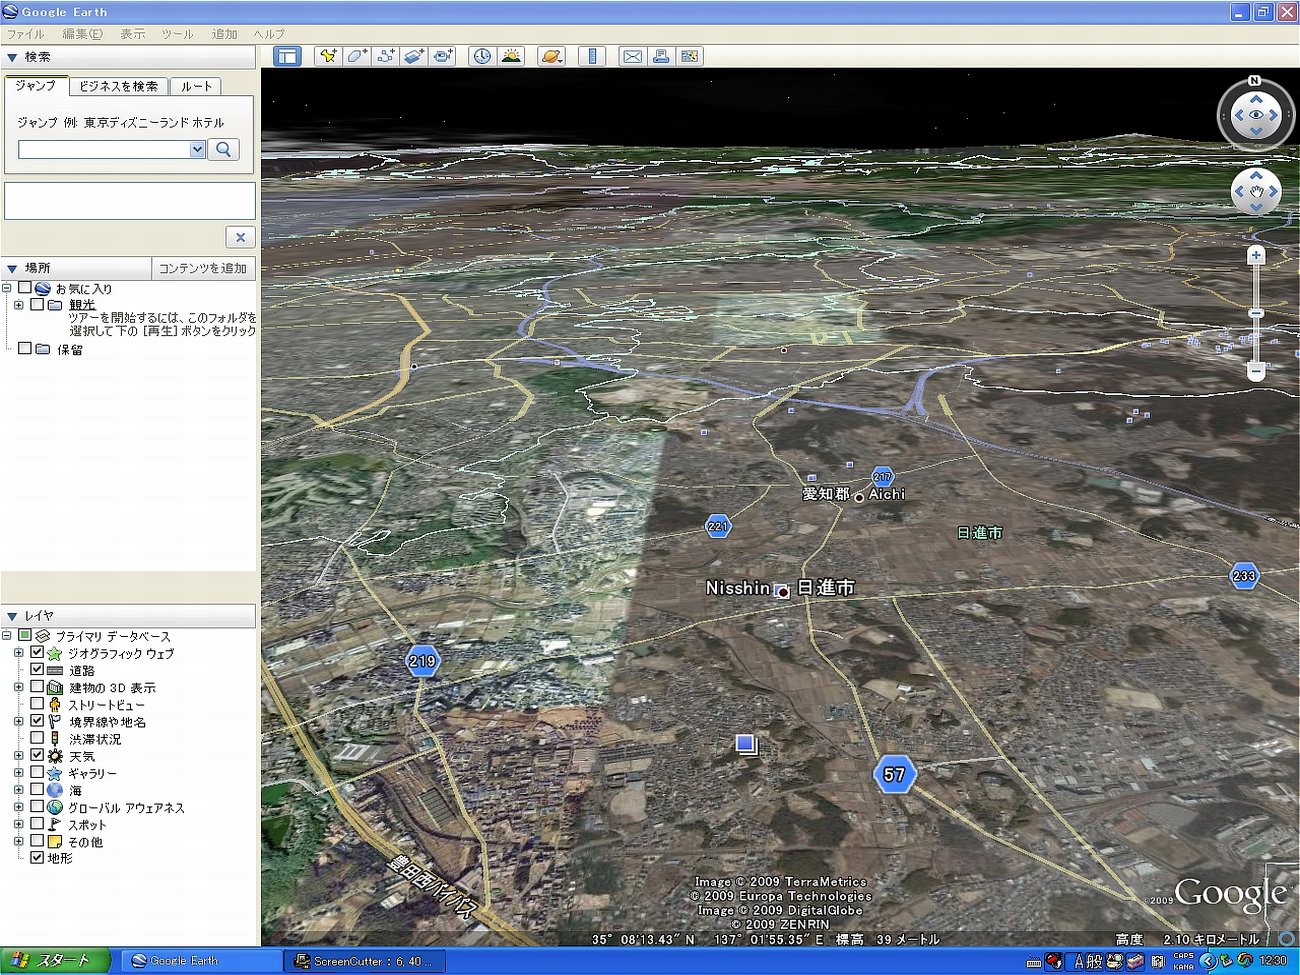Toggle sunlight across the landscape

click(511, 56)
